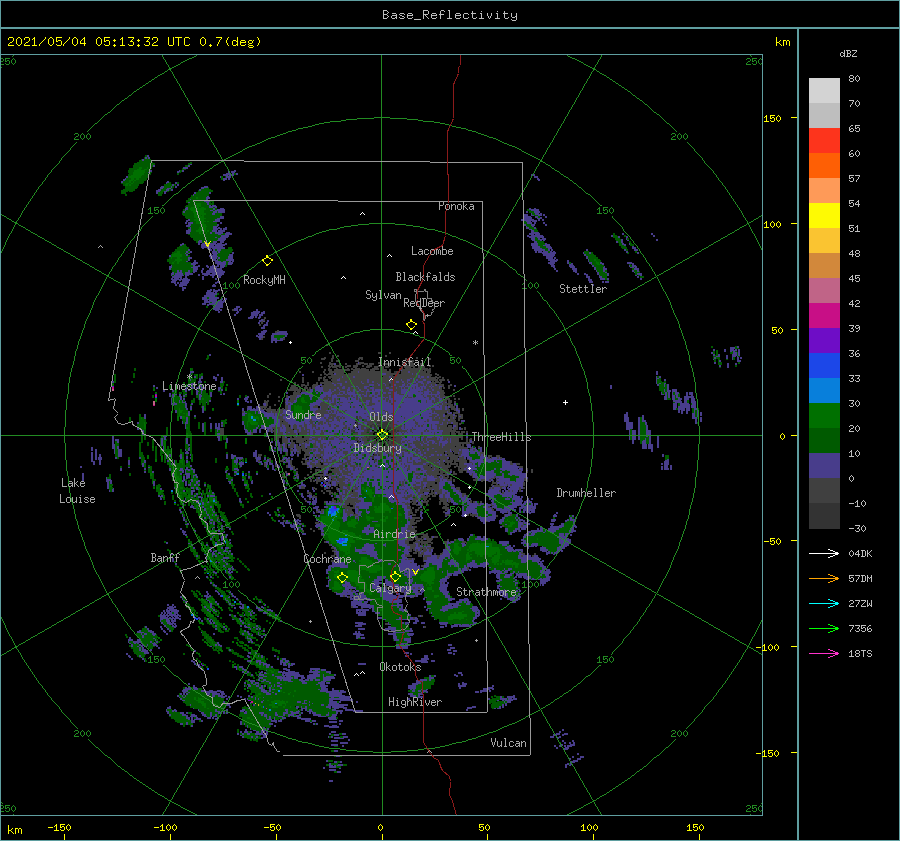900x841 pixels.
Task: Click the light gray 80 dBZ swatch
Action: 824,90
